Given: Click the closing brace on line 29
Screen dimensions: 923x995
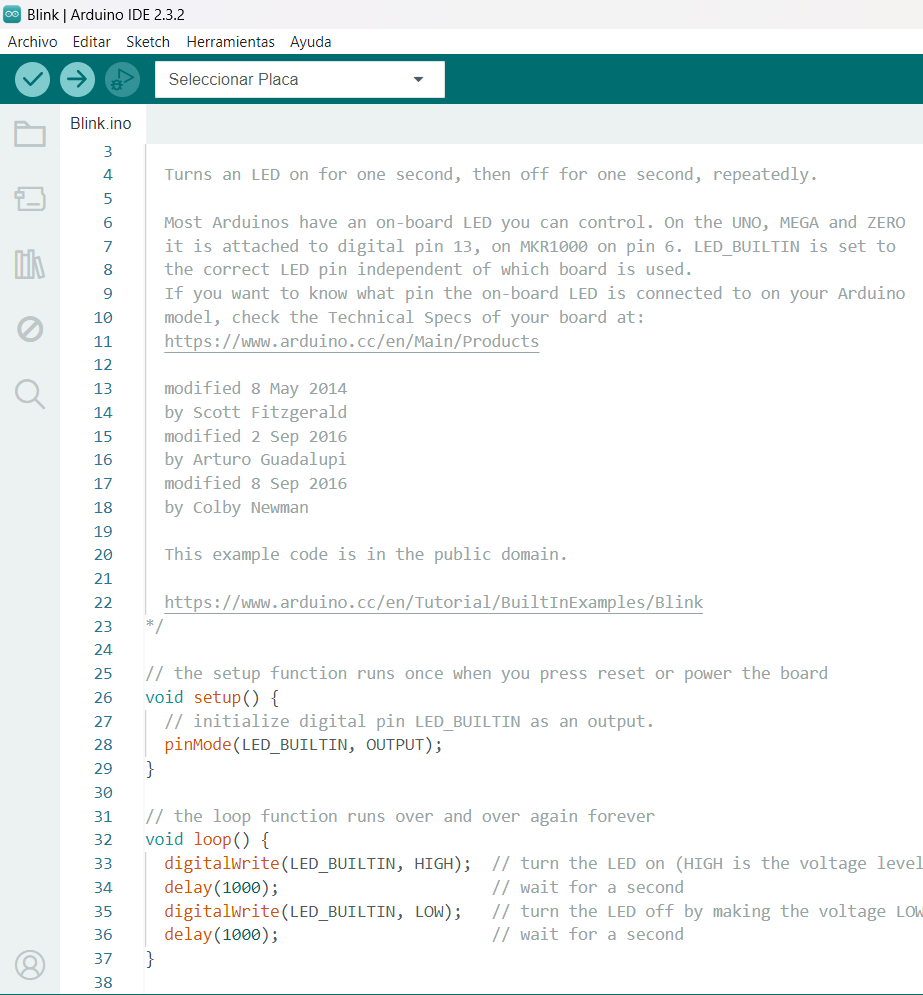Looking at the screenshot, I should (150, 768).
